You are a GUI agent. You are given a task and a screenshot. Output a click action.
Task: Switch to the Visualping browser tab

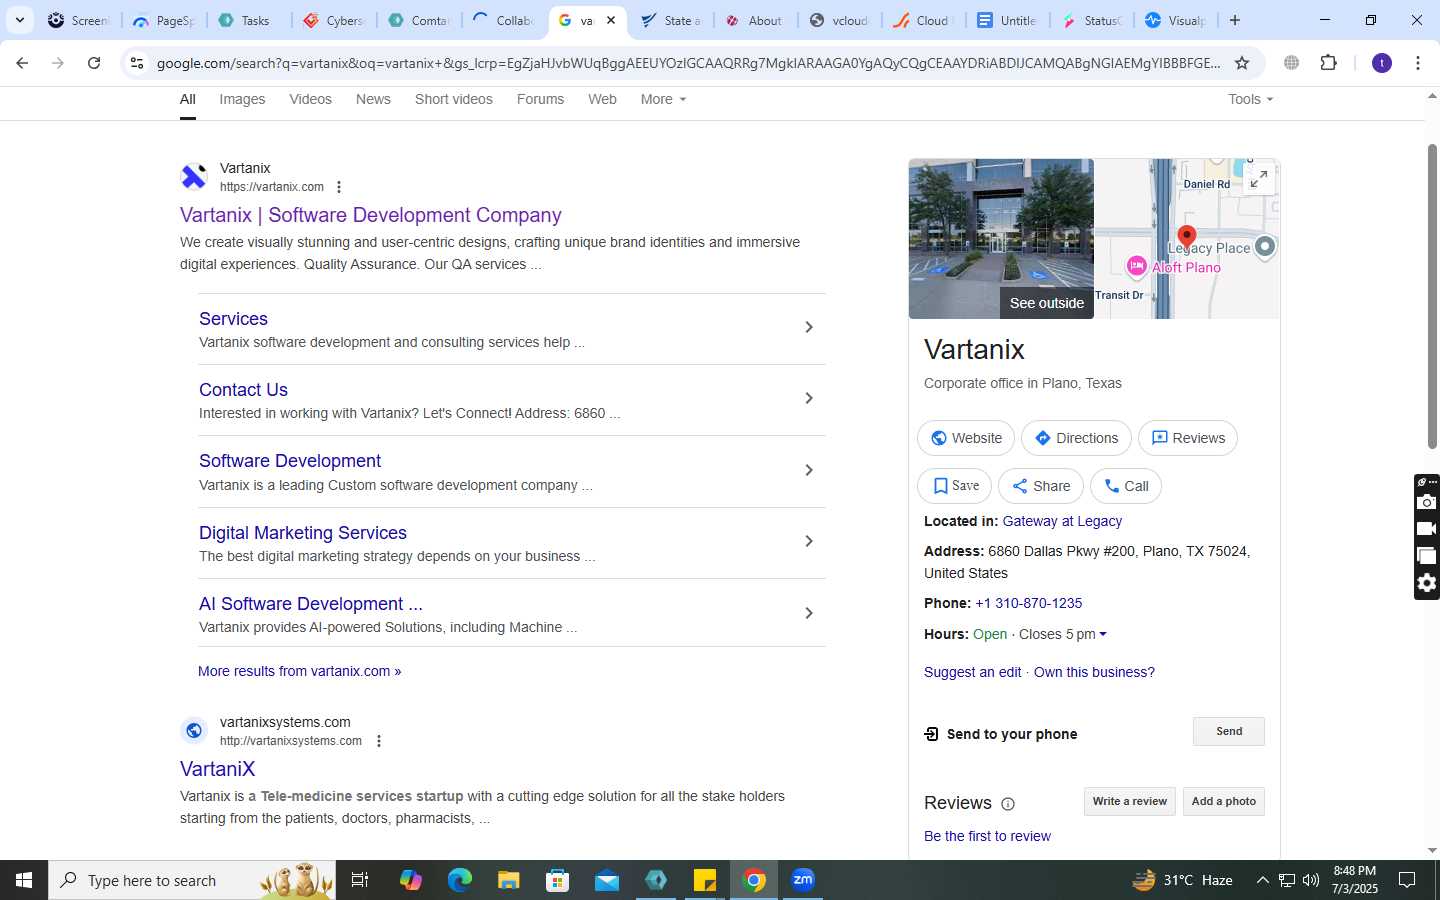click(1176, 20)
